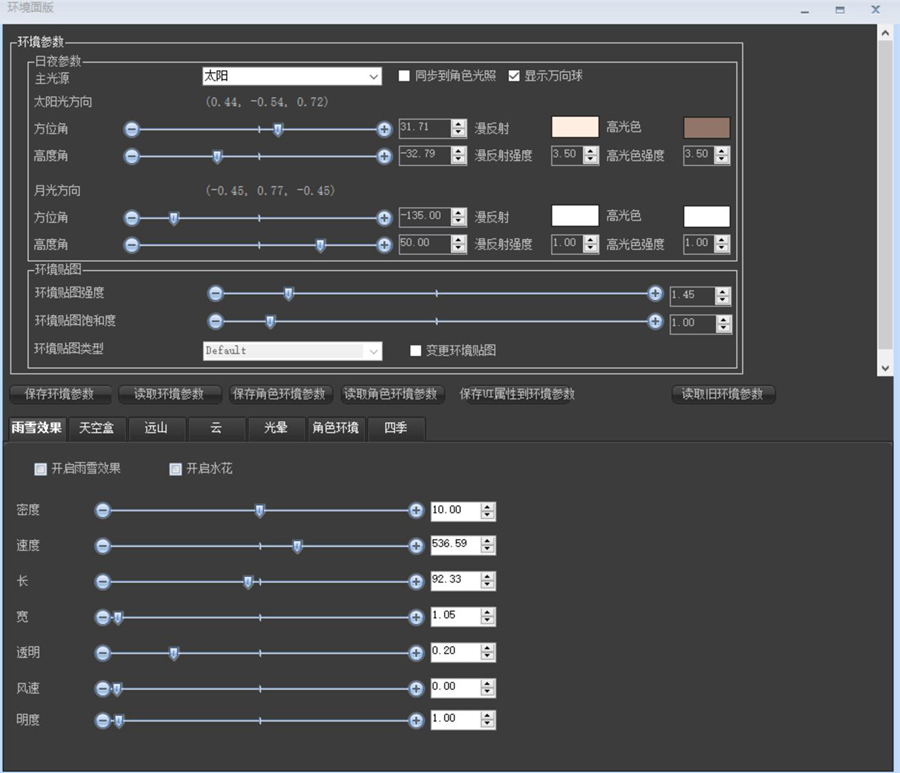The width and height of the screenshot is (900, 773).
Task: Click plus icon on sun 方位角 slider
Action: 384,129
